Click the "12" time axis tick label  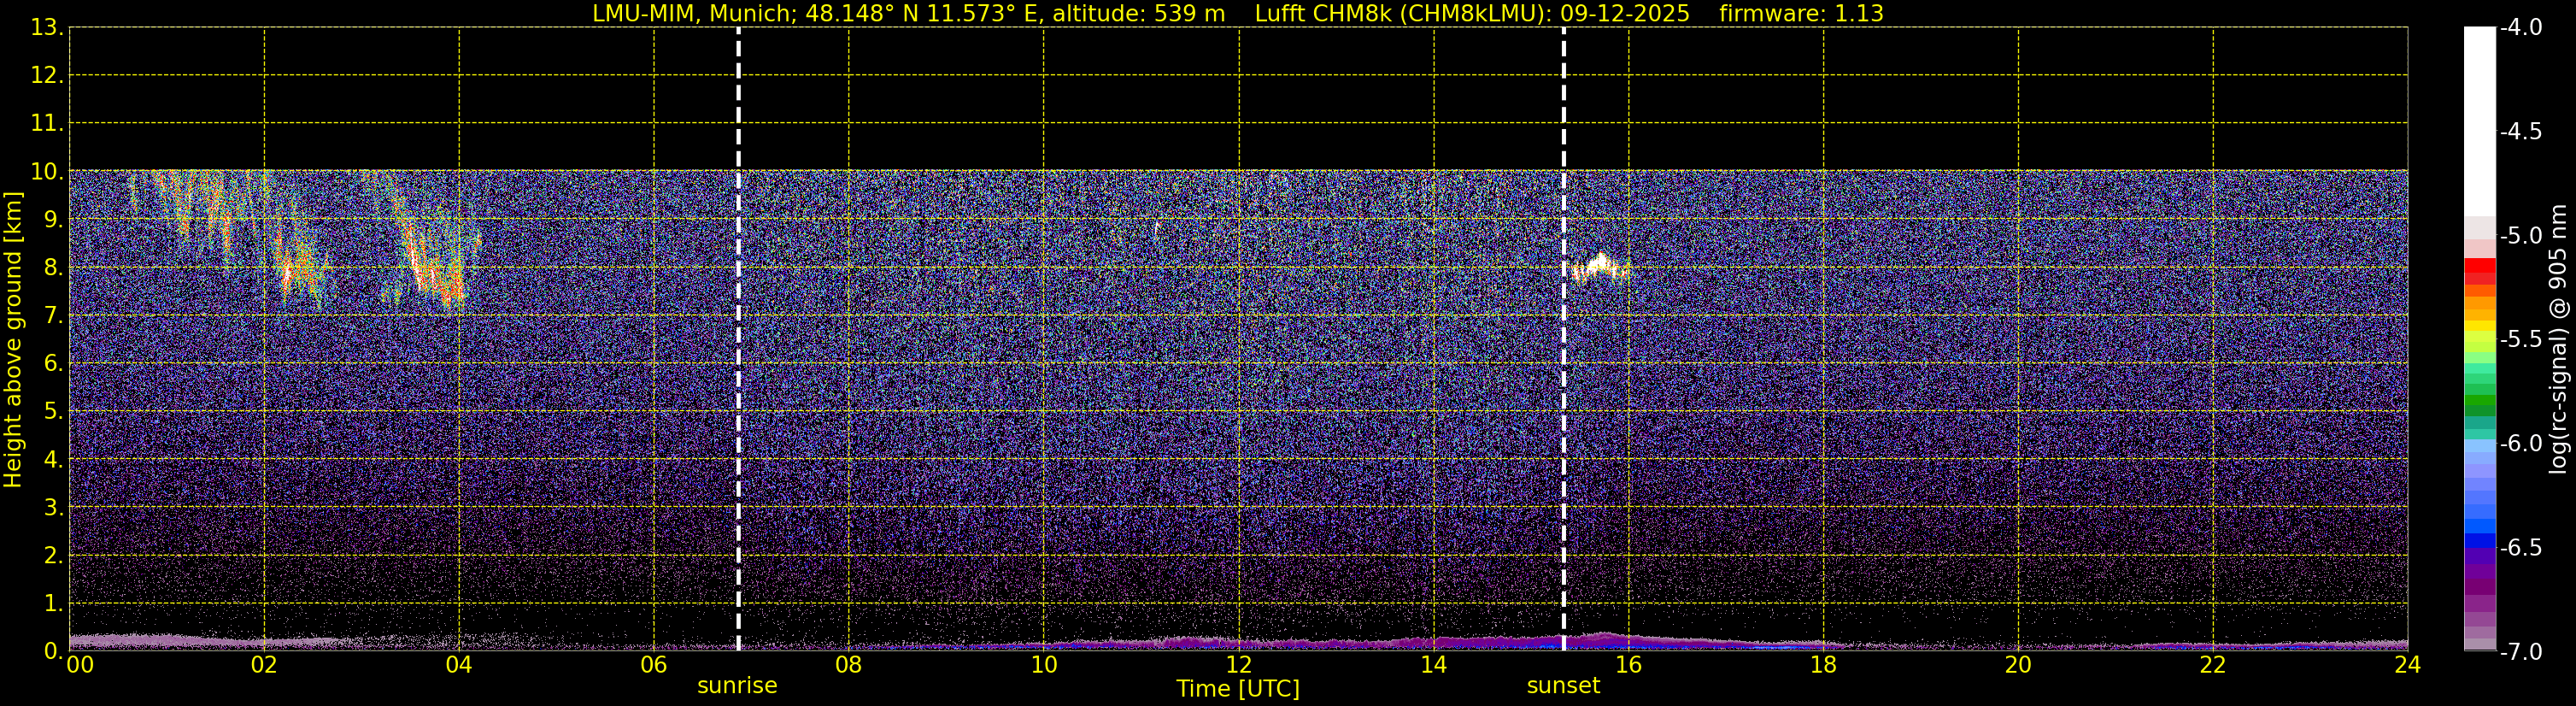(1239, 665)
